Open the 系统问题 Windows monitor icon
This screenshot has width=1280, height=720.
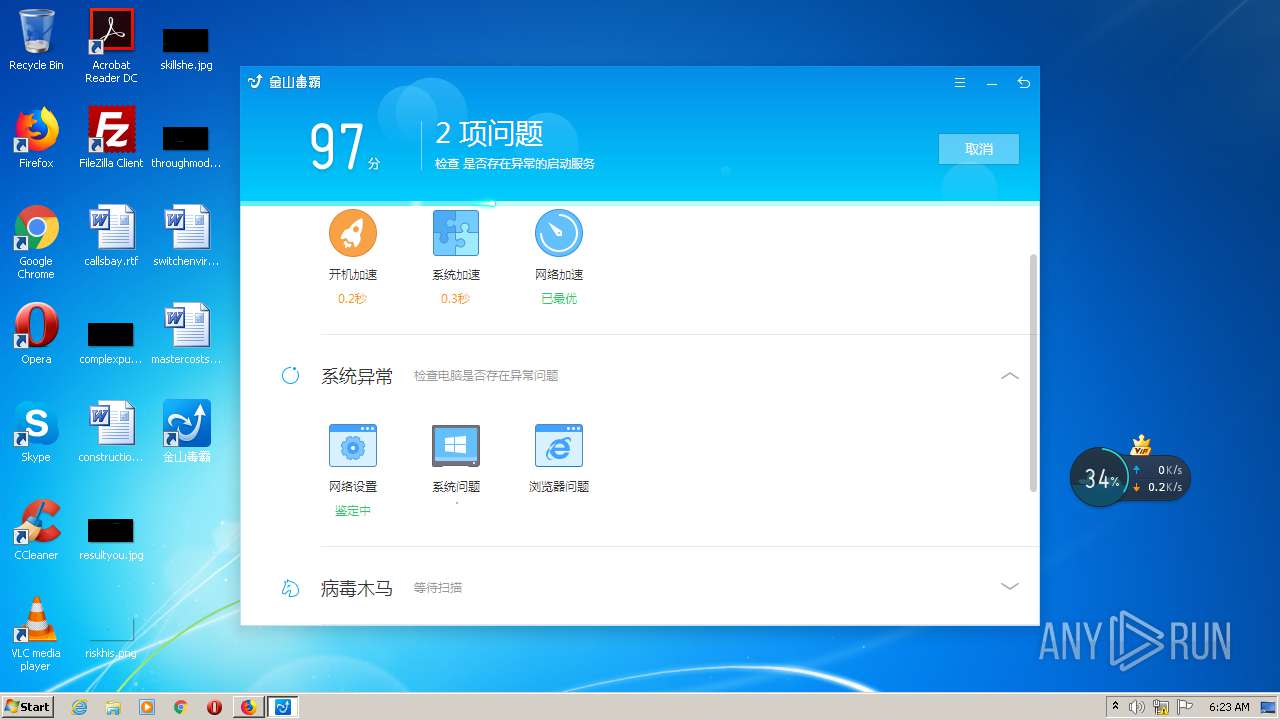pyautogui.click(x=456, y=445)
